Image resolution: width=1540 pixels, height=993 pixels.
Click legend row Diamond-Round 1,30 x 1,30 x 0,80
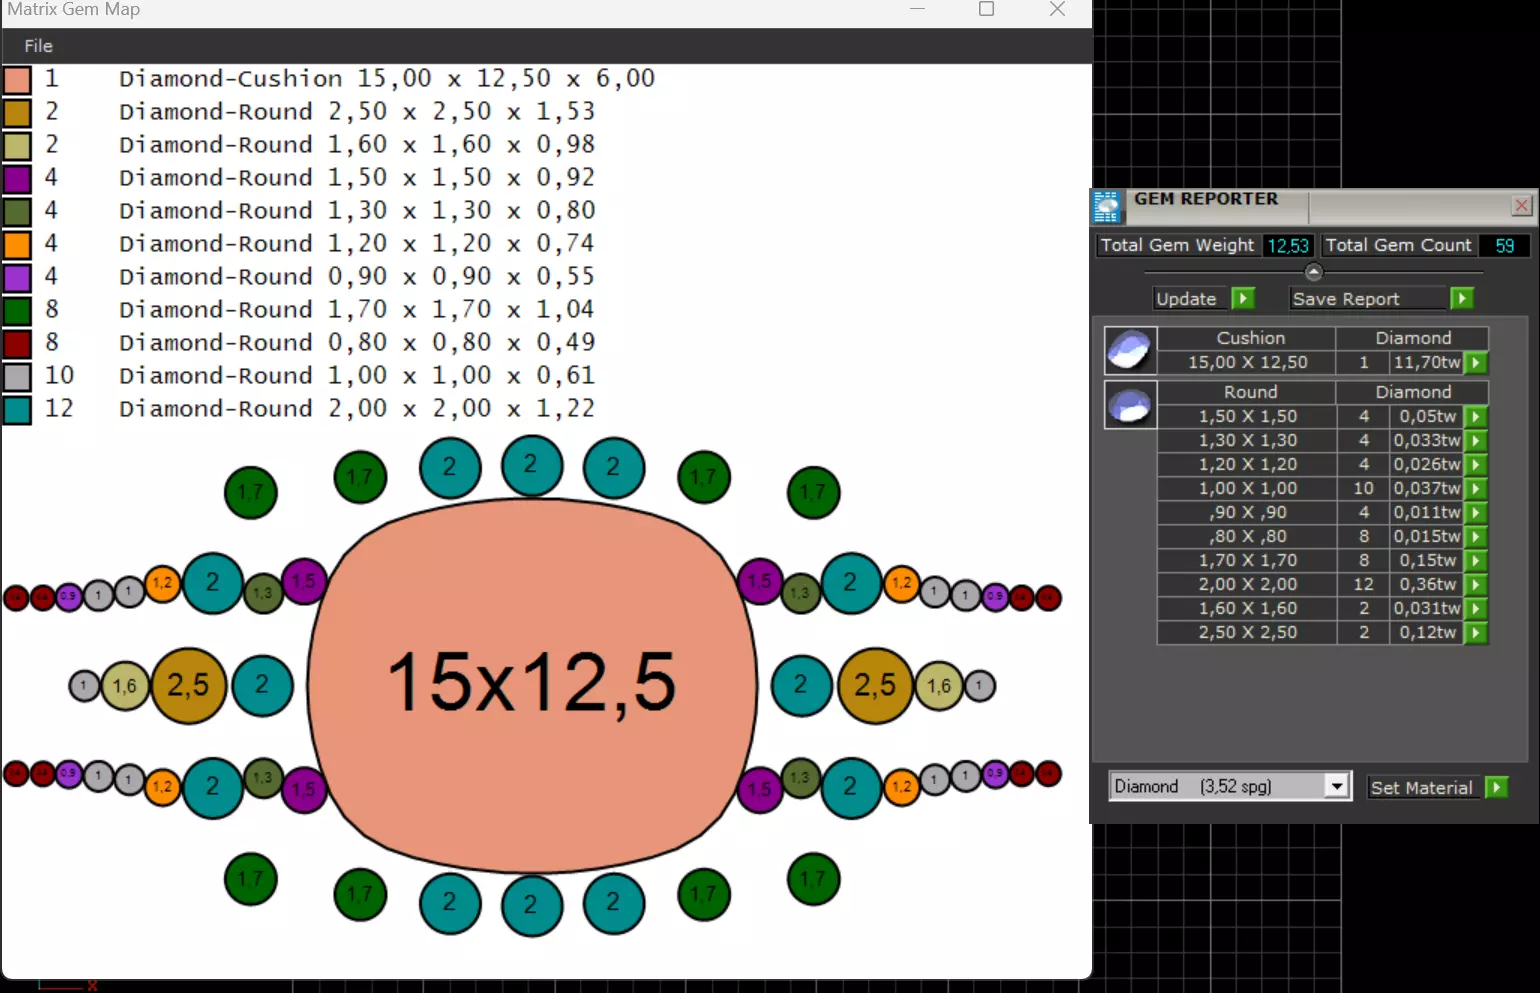click(x=357, y=211)
